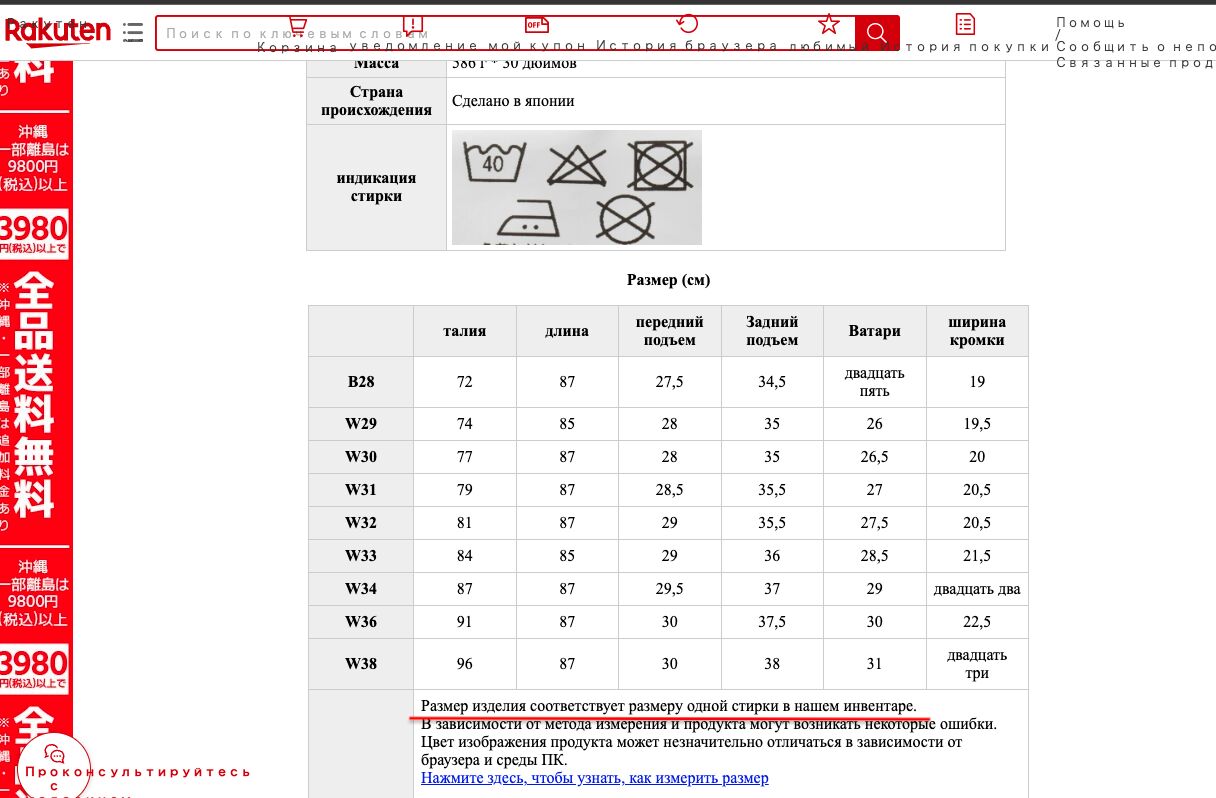Screen dimensions: 1216x798
Task: Click Ватари value 26,5 in W30 row
Action: click(875, 457)
